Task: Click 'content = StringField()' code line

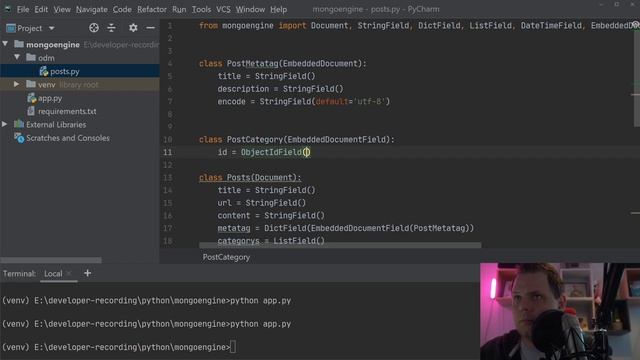Action: (x=271, y=216)
